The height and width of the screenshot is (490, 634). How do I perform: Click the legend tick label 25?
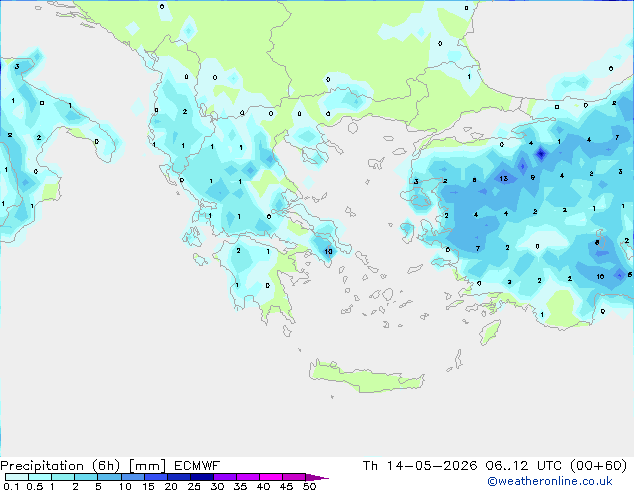pos(194,486)
